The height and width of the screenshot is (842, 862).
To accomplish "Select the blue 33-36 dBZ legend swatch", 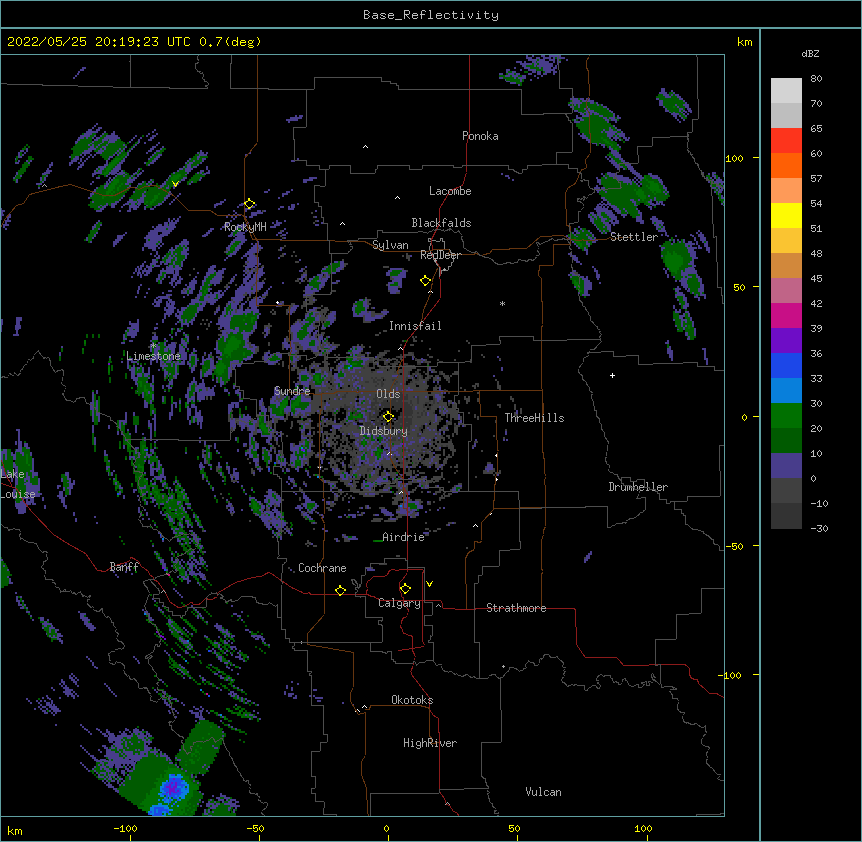I will 786,365.
